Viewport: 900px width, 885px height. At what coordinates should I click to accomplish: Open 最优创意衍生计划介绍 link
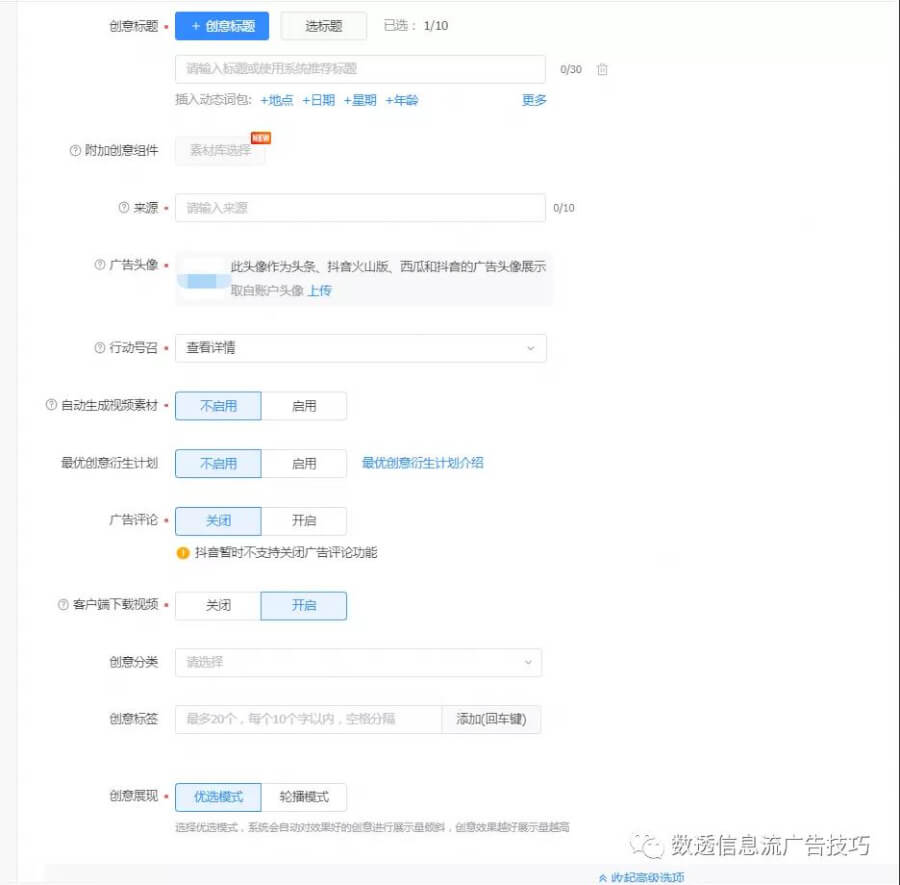pos(422,463)
